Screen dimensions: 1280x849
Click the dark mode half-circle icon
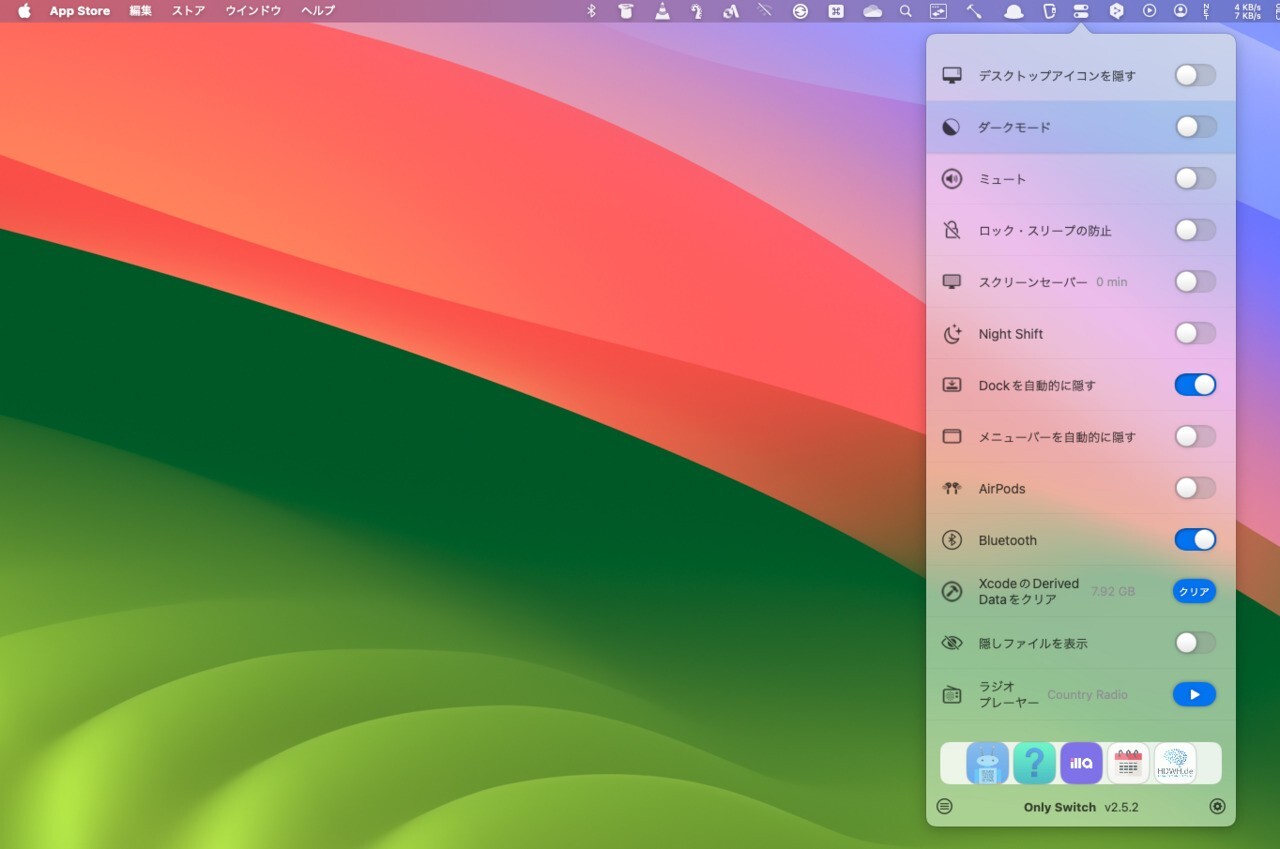click(952, 127)
